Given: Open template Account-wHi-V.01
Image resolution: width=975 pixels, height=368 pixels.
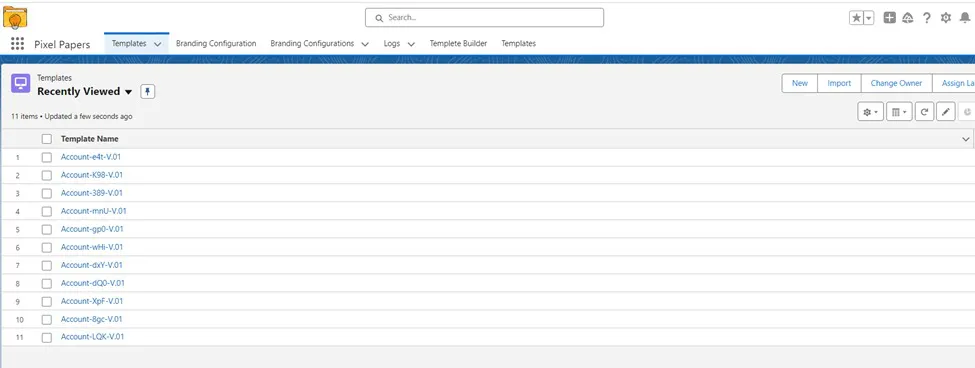Looking at the screenshot, I should 91,247.
